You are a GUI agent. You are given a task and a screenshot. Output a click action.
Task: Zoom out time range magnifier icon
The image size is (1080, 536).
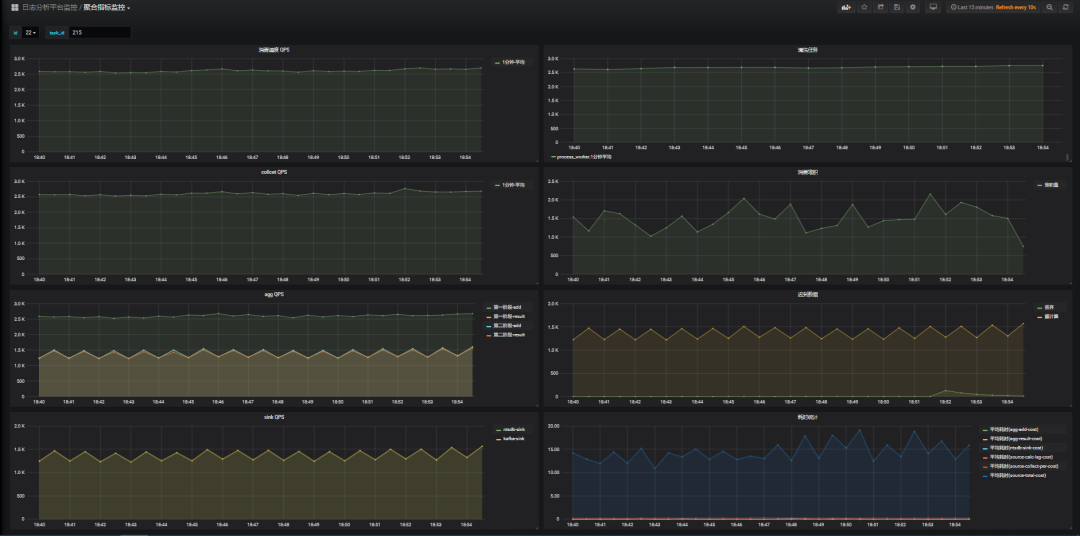(1050, 7)
